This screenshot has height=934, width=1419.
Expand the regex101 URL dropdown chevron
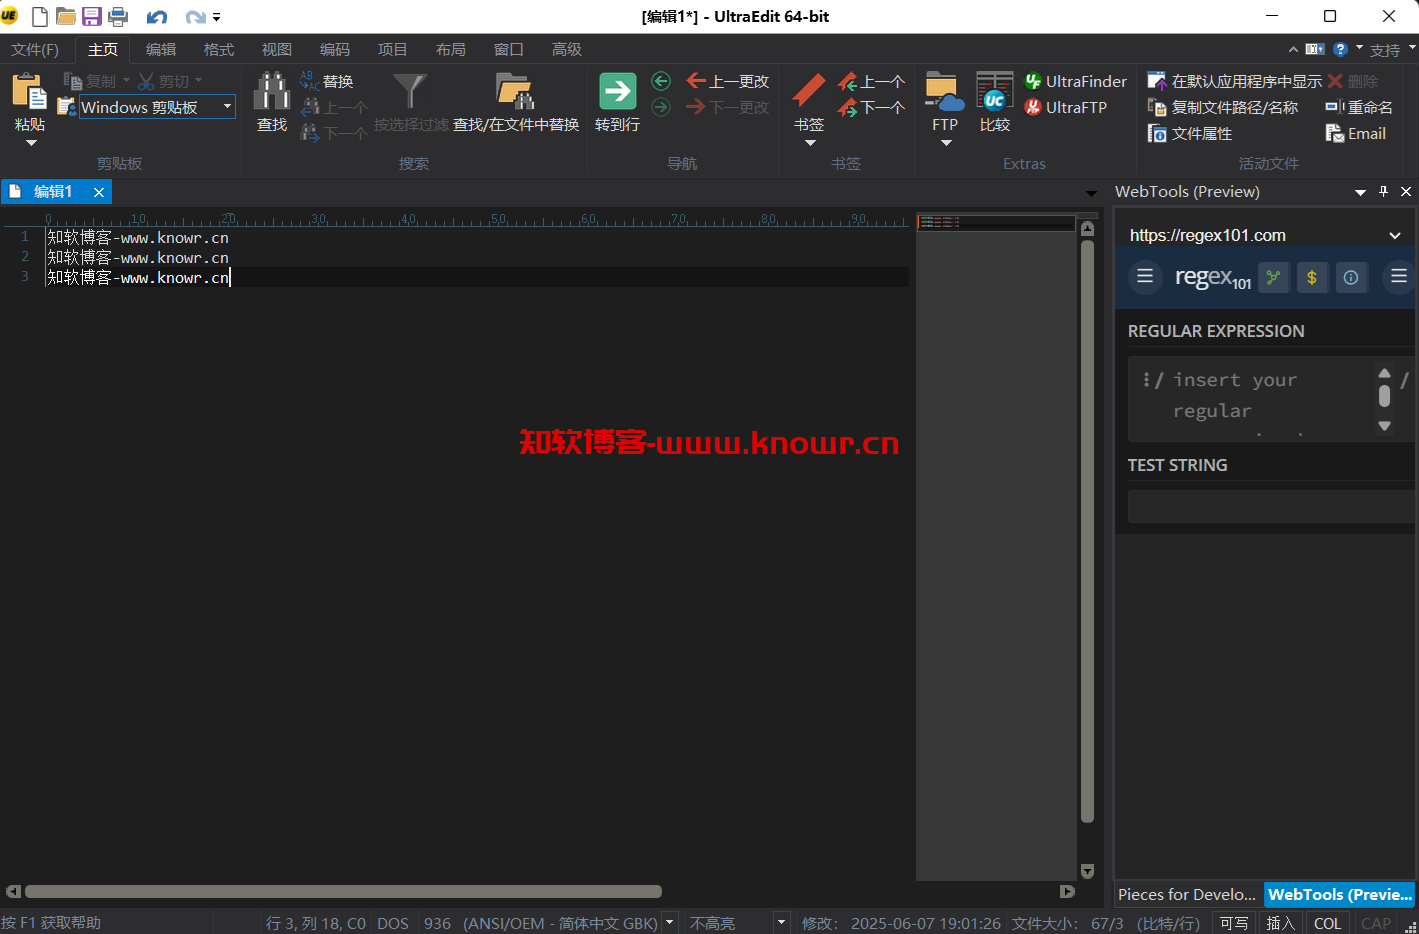pos(1395,235)
